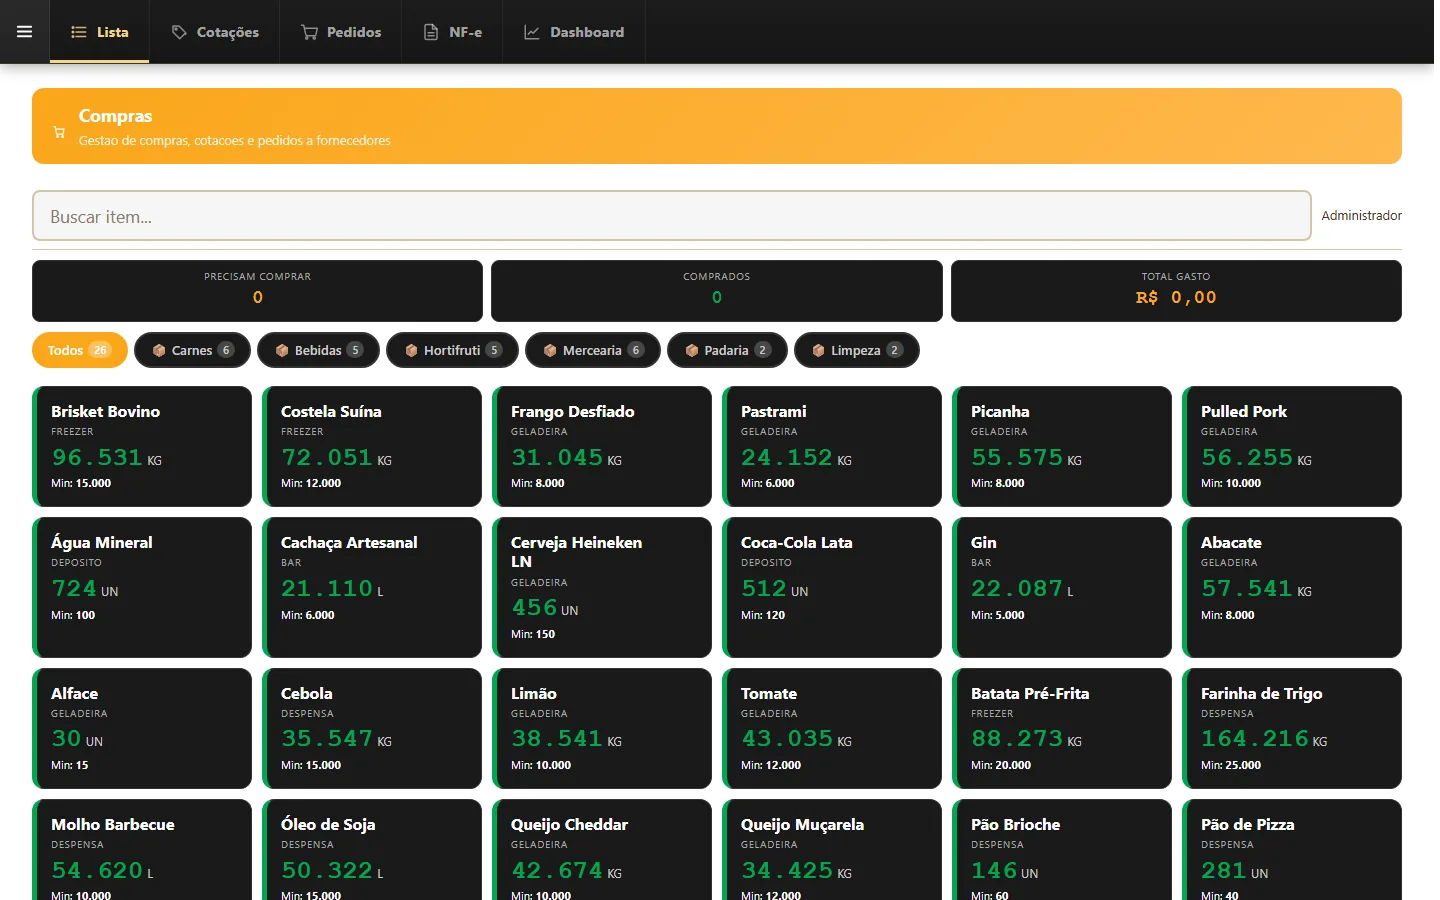Select the Cerveja Heineken LN item card
Image resolution: width=1440 pixels, height=900 pixels.
point(602,587)
